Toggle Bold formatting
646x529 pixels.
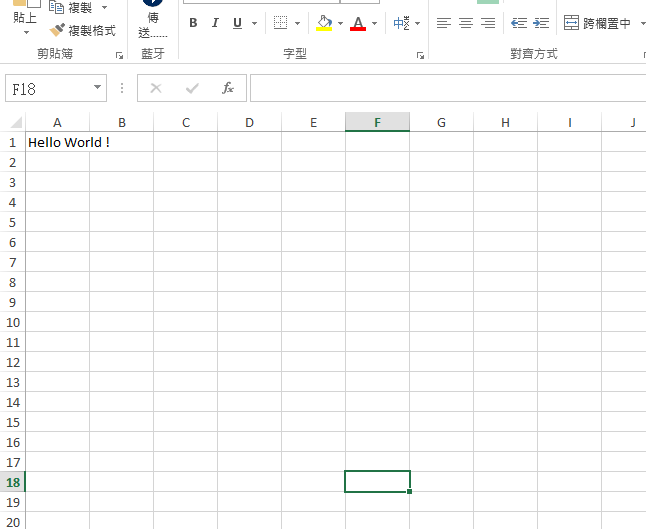tap(193, 23)
